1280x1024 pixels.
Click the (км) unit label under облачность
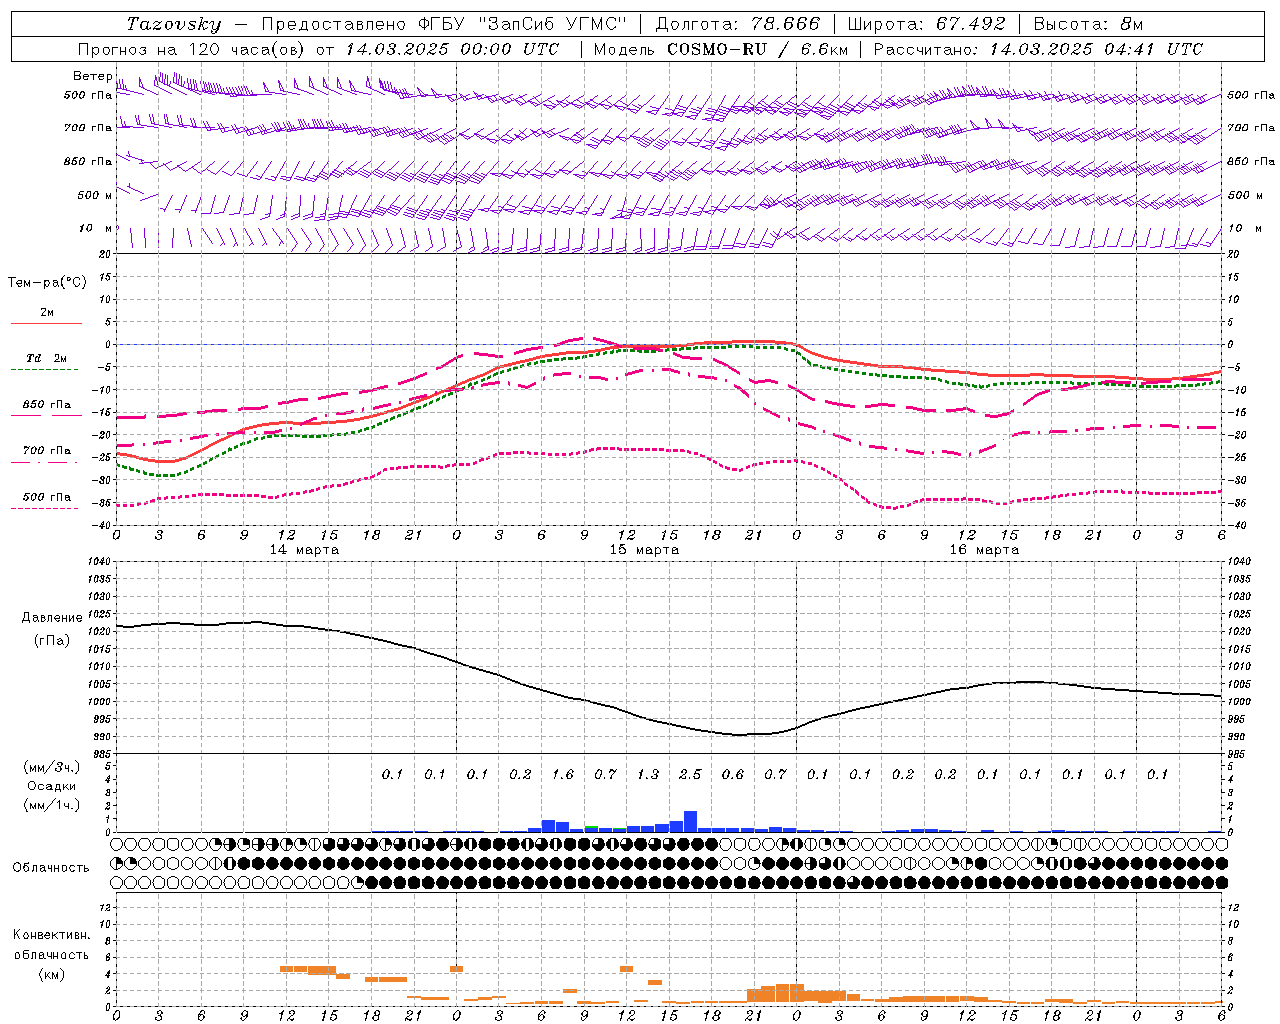pos(52,975)
